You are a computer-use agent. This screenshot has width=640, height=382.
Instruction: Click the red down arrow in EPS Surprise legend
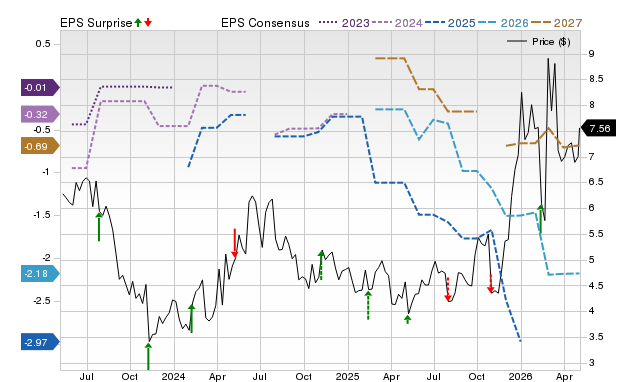[x=148, y=22]
